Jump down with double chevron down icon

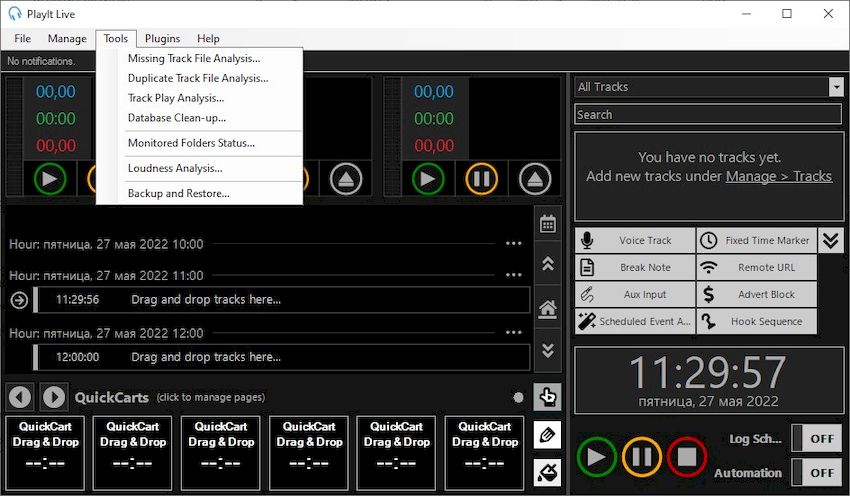(548, 350)
